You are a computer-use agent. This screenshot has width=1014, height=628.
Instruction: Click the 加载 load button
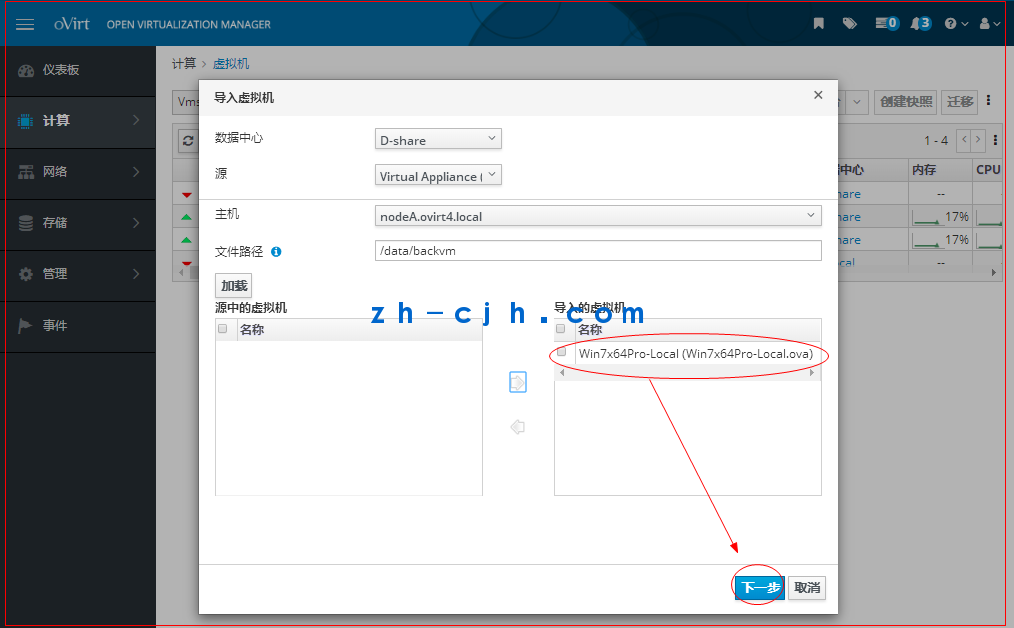coord(233,286)
